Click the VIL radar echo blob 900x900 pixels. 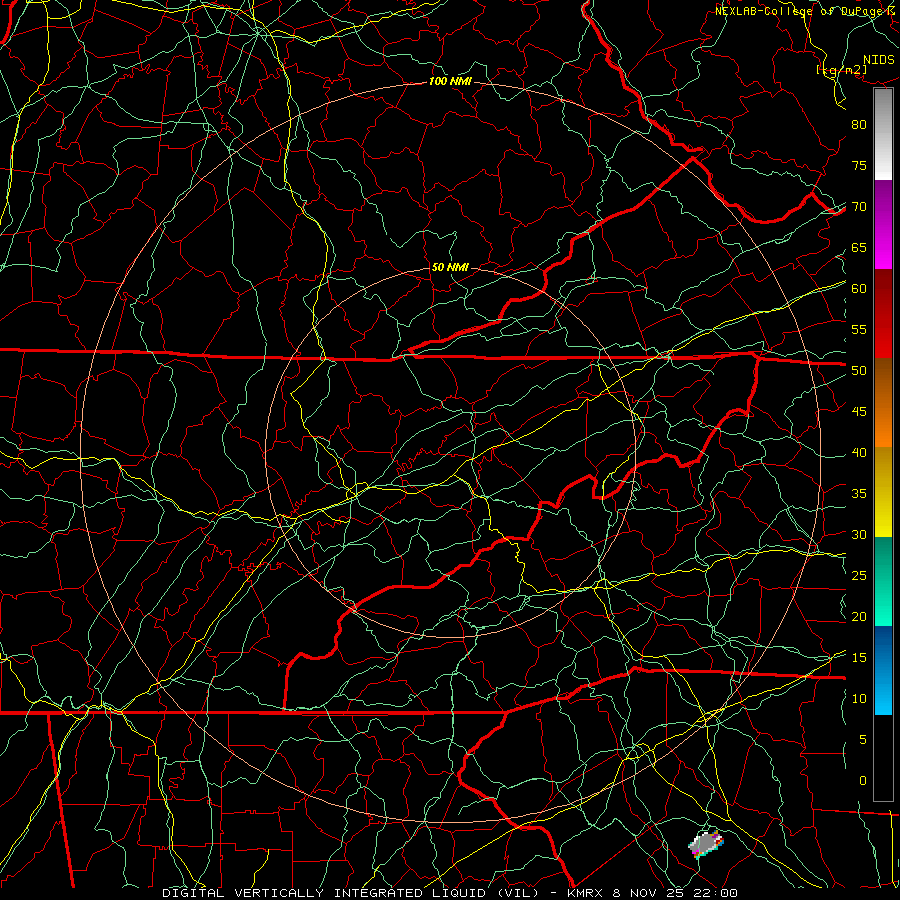click(706, 844)
